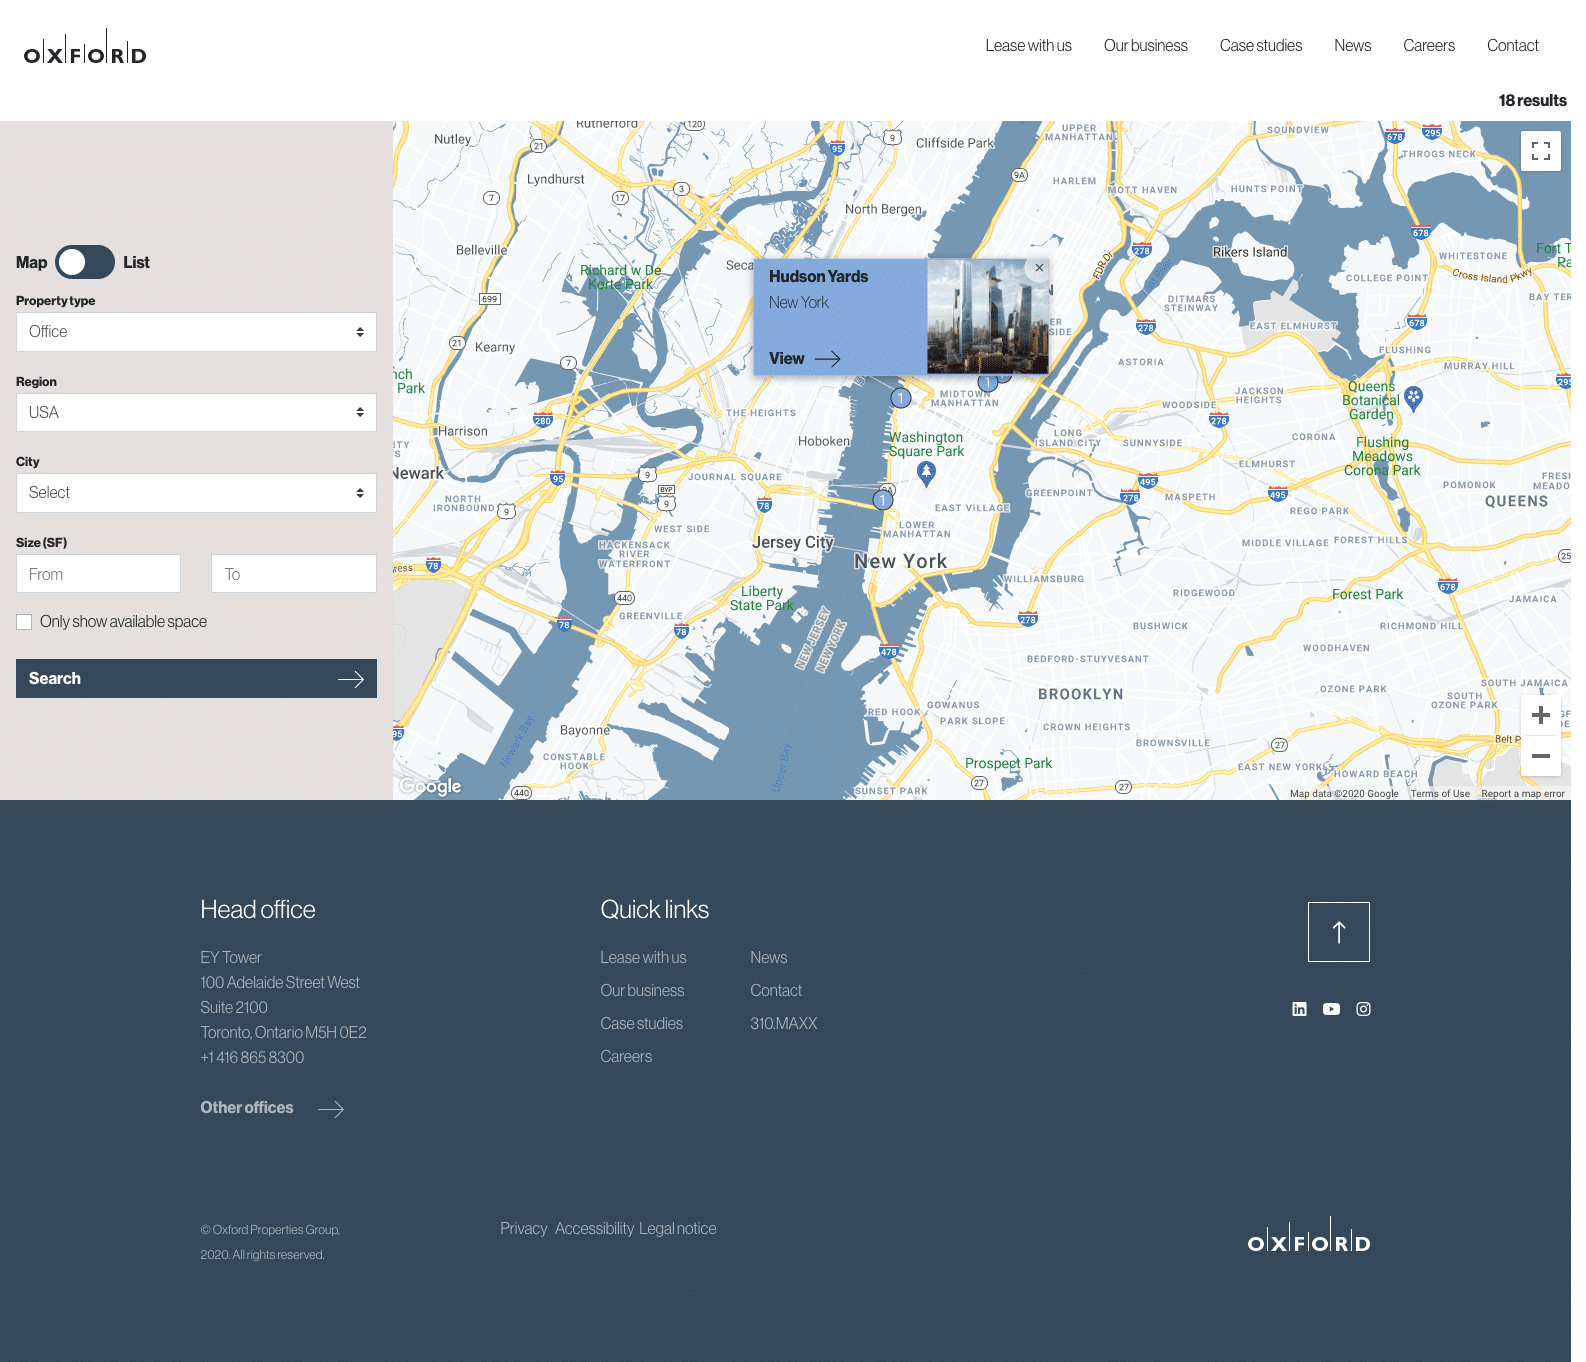Click Report a map error

tap(1522, 794)
